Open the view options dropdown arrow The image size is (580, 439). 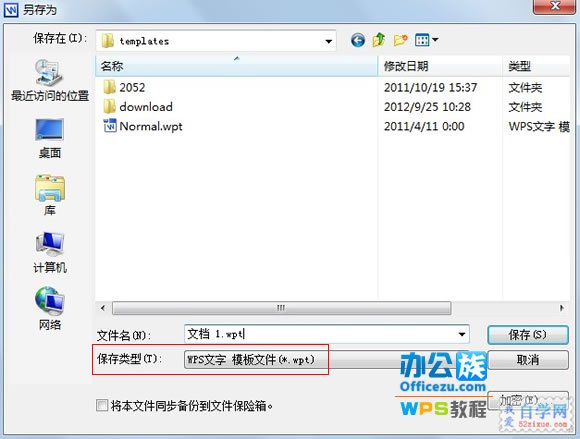point(435,40)
